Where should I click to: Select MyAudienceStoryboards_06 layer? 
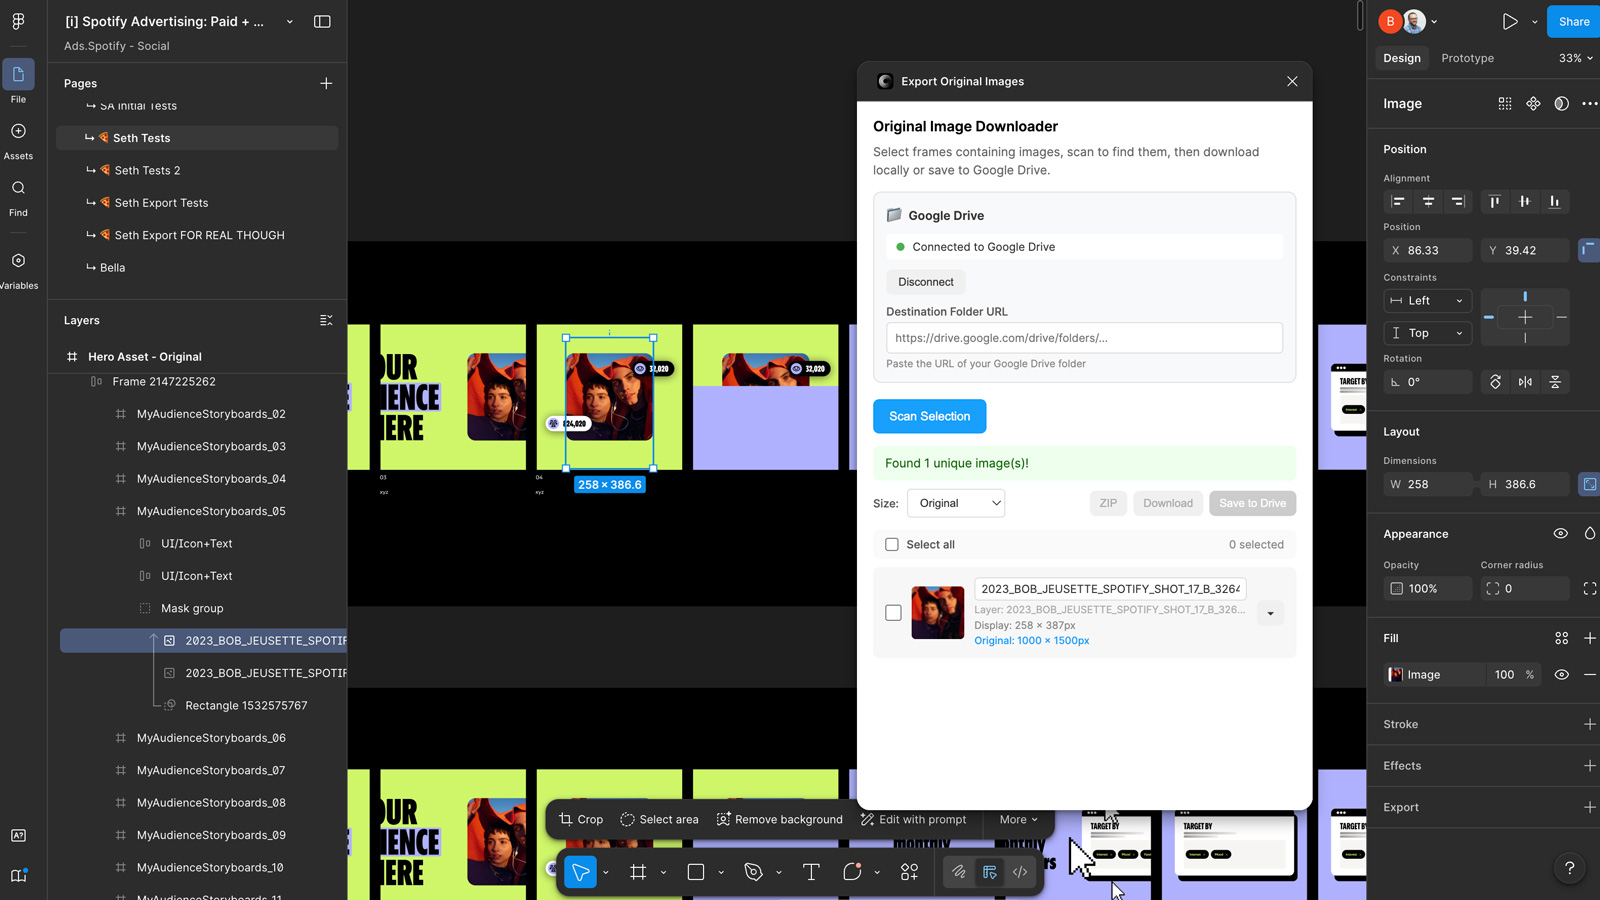211,738
